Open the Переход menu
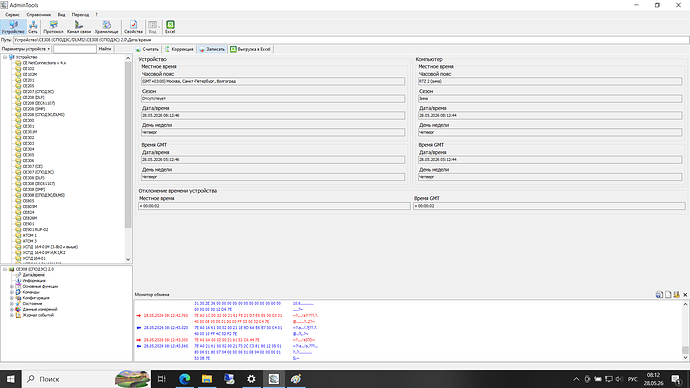 click(80, 15)
